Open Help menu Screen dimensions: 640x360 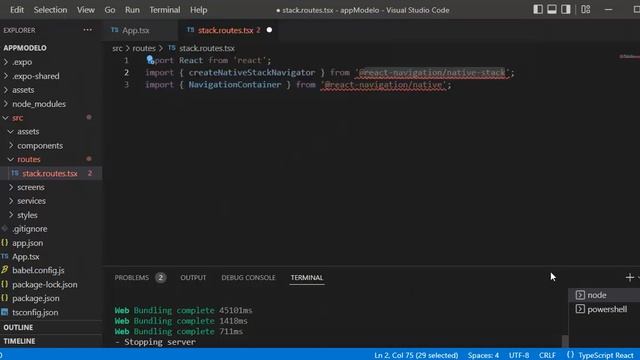click(x=198, y=10)
